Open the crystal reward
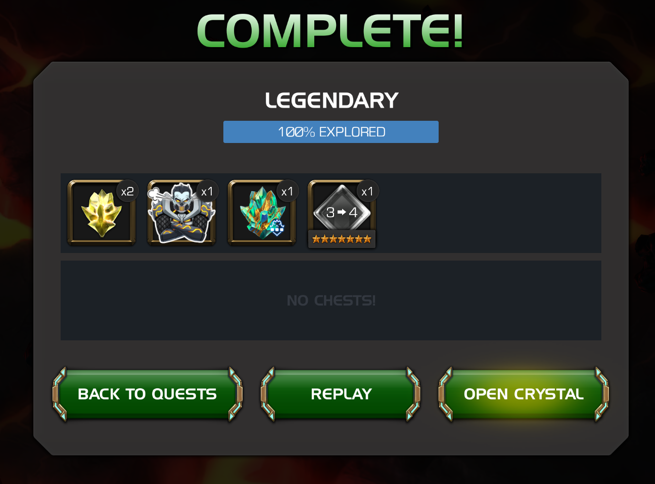This screenshot has height=484, width=655. 523,394
